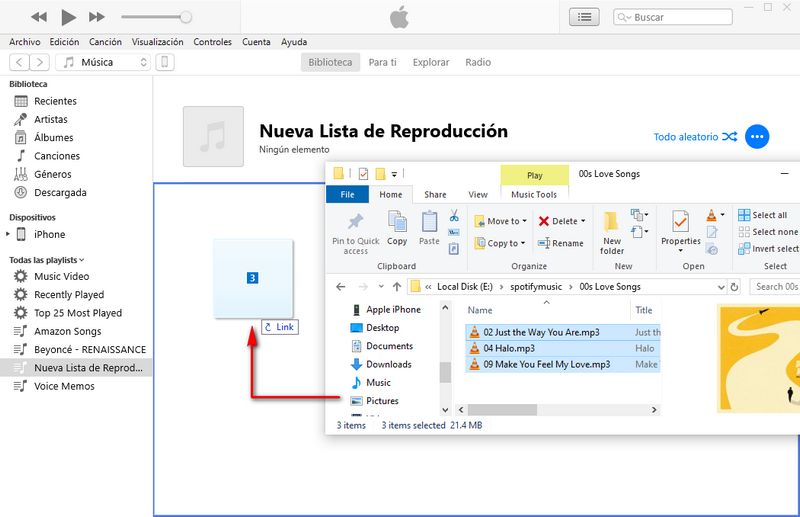Expand the iPhone device tree arrow

click(8, 234)
